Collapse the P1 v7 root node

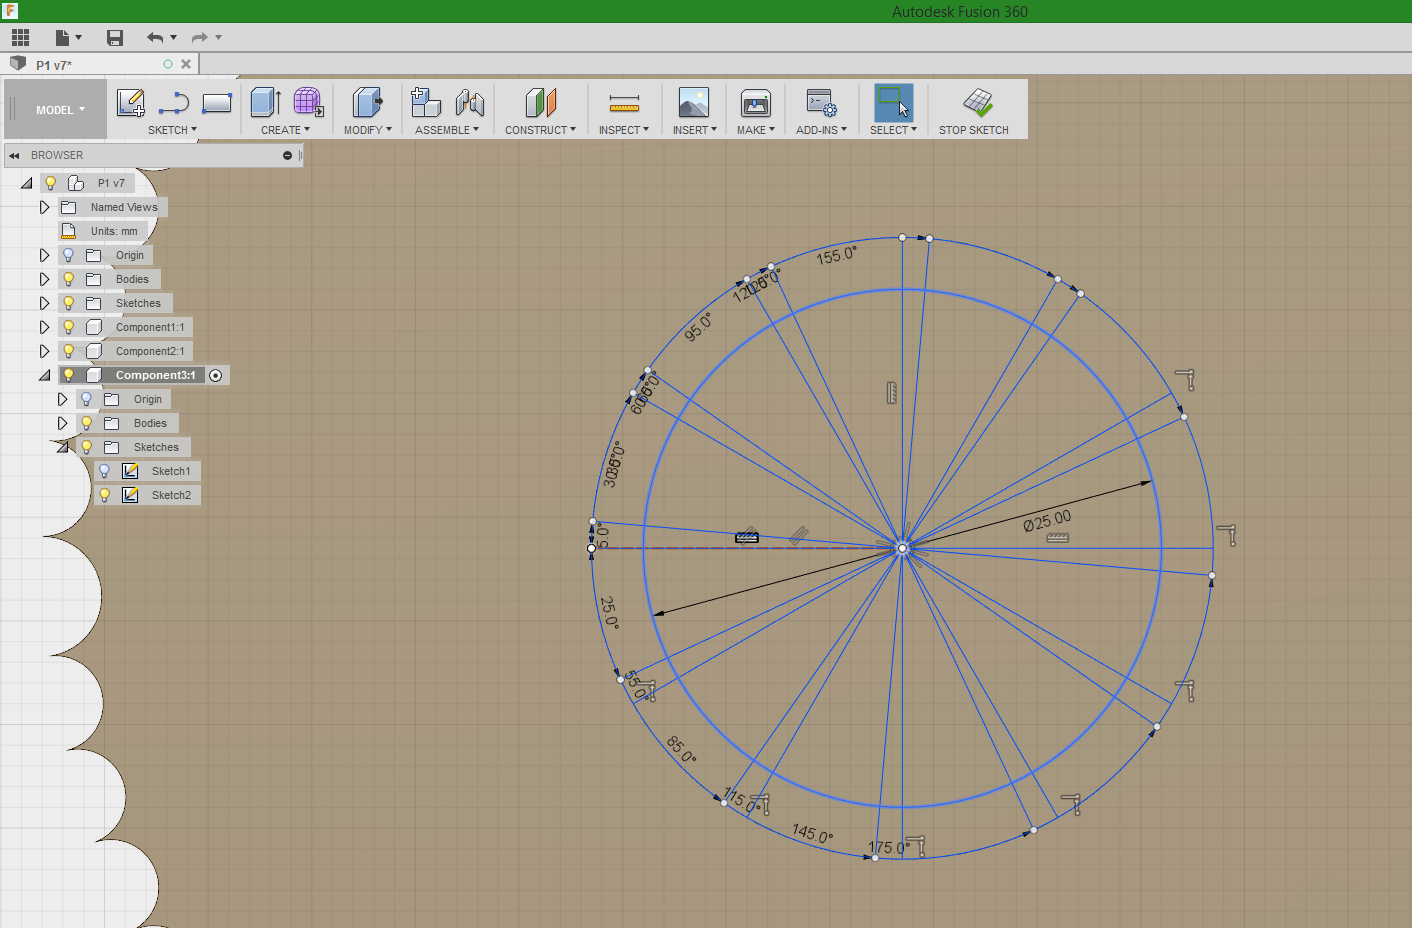pyautogui.click(x=26, y=183)
